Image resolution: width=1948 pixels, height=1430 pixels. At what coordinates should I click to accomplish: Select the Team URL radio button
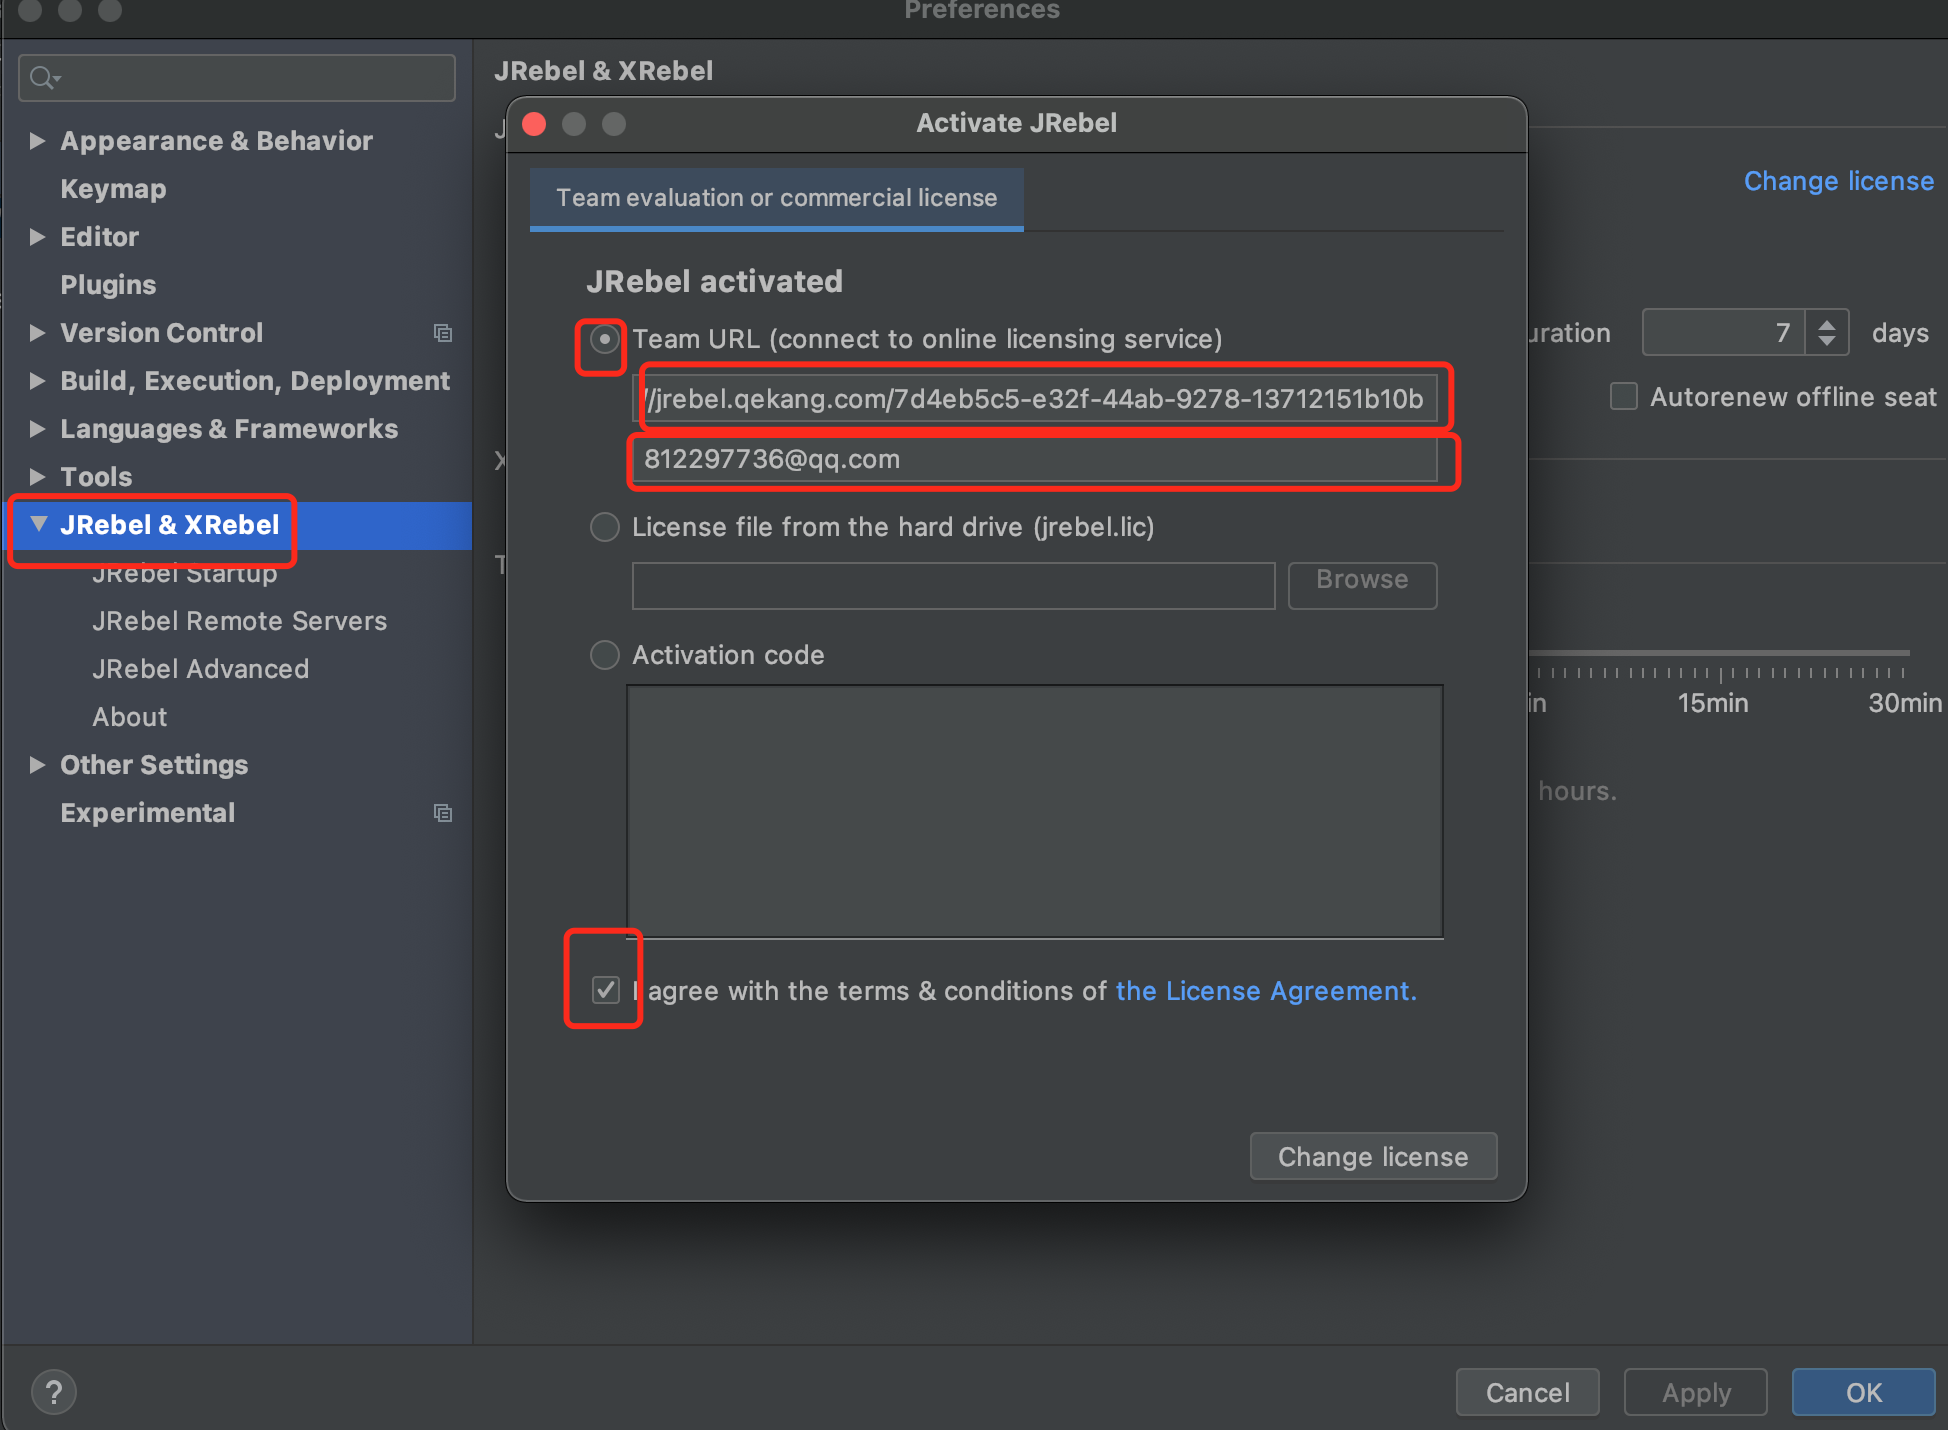pos(604,339)
